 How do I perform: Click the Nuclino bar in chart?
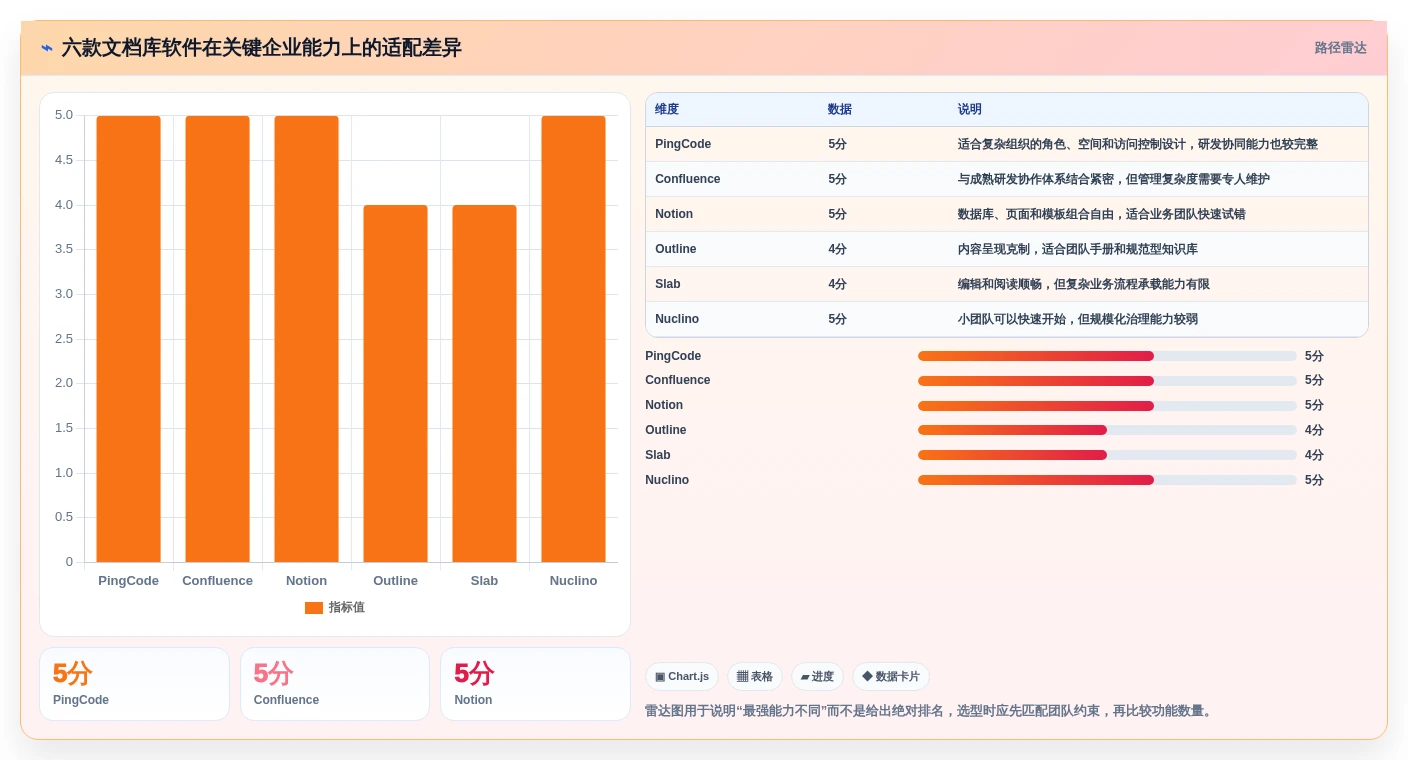pos(573,339)
